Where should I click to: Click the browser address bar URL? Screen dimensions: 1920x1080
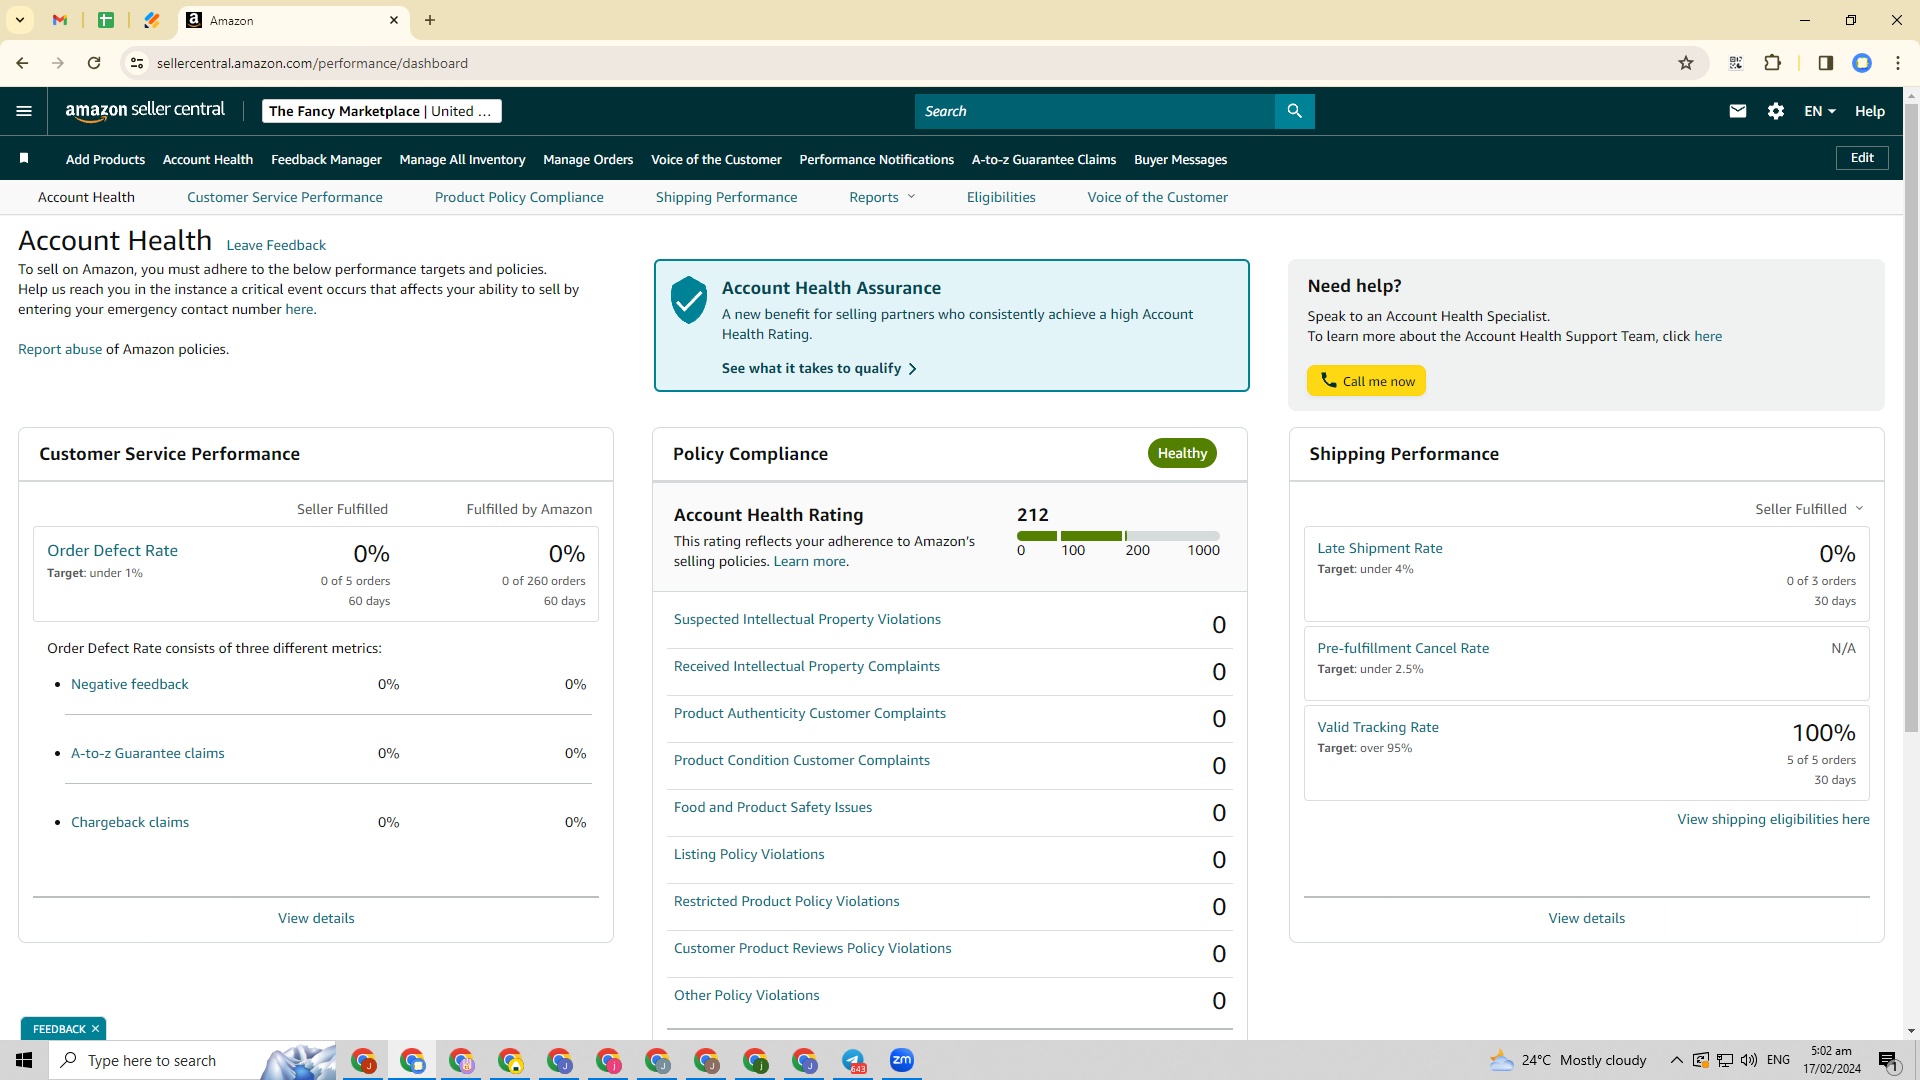(x=312, y=63)
